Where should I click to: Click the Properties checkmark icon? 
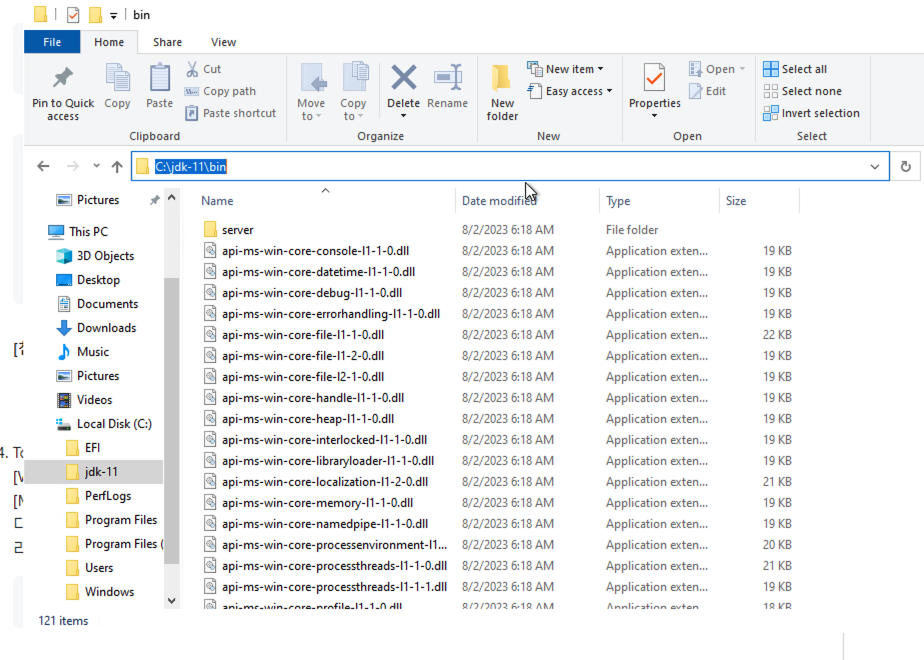[x=654, y=78]
